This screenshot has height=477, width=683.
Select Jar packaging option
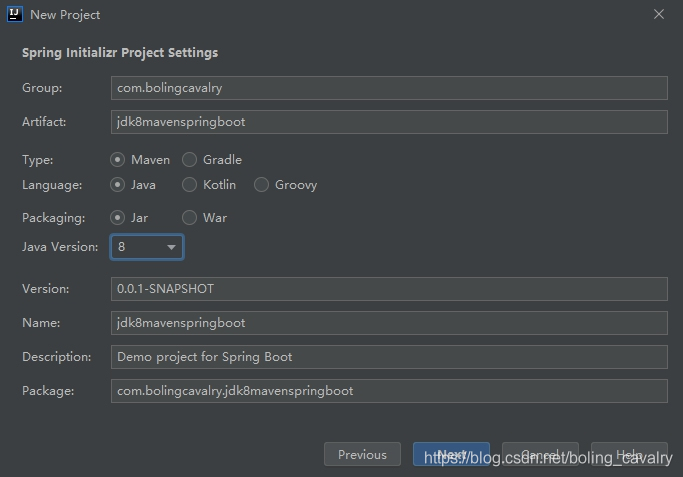(117, 217)
